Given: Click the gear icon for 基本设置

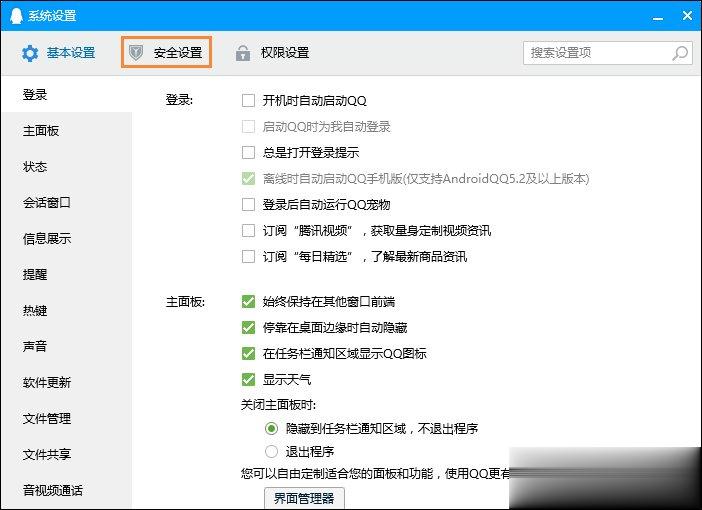Looking at the screenshot, I should 30,53.
